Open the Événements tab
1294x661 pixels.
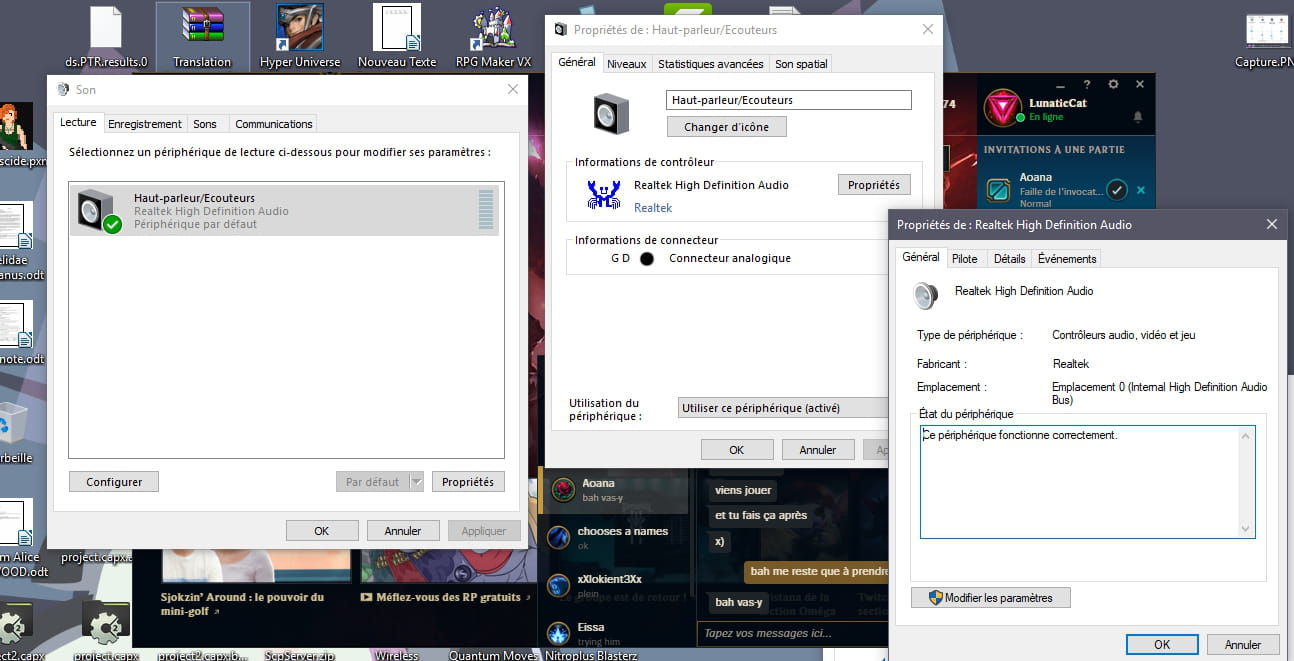[x=1067, y=259]
